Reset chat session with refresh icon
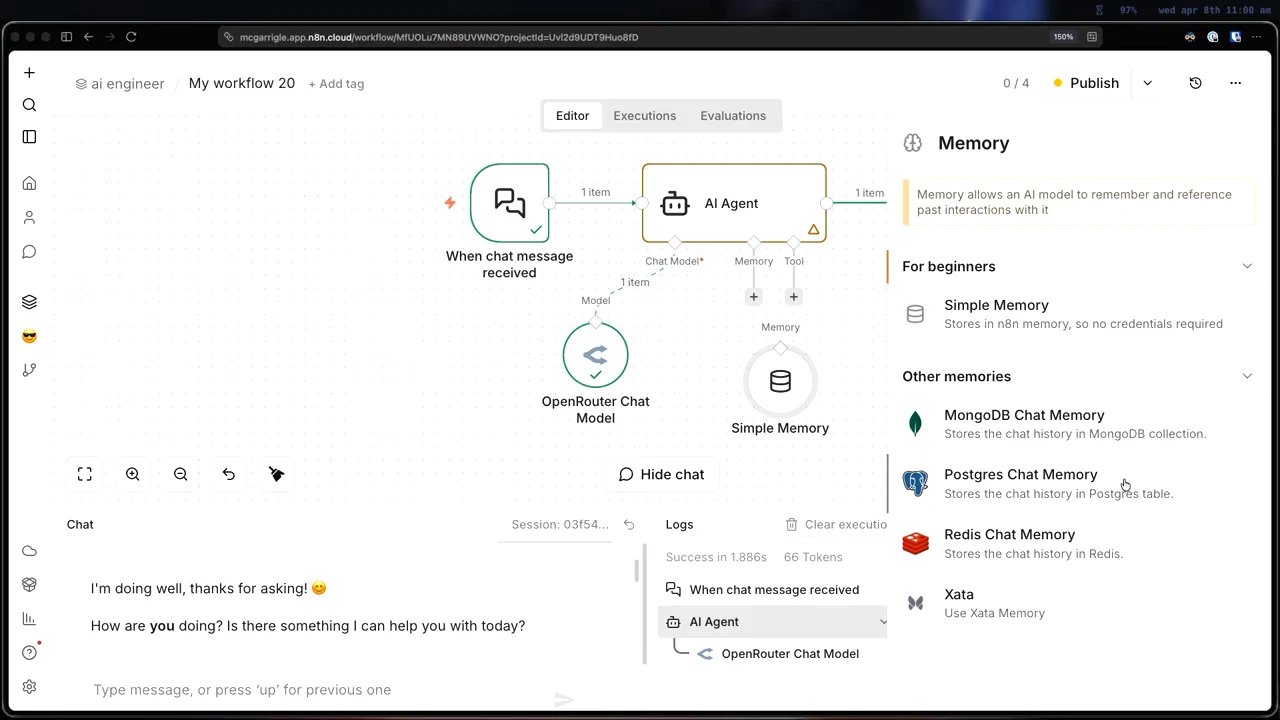Screen dimensions: 1280x720 point(629,524)
